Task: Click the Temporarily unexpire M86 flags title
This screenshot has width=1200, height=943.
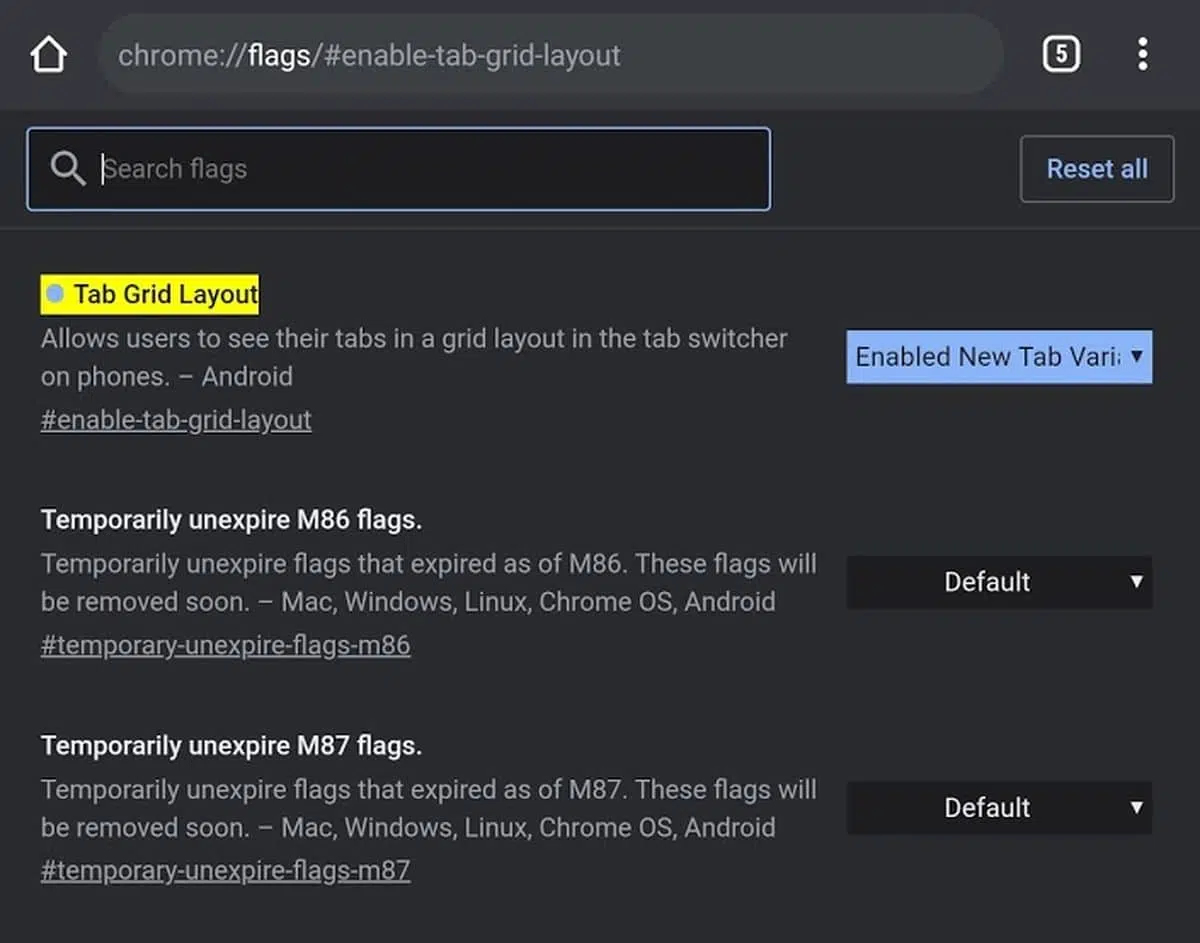Action: coord(231,520)
